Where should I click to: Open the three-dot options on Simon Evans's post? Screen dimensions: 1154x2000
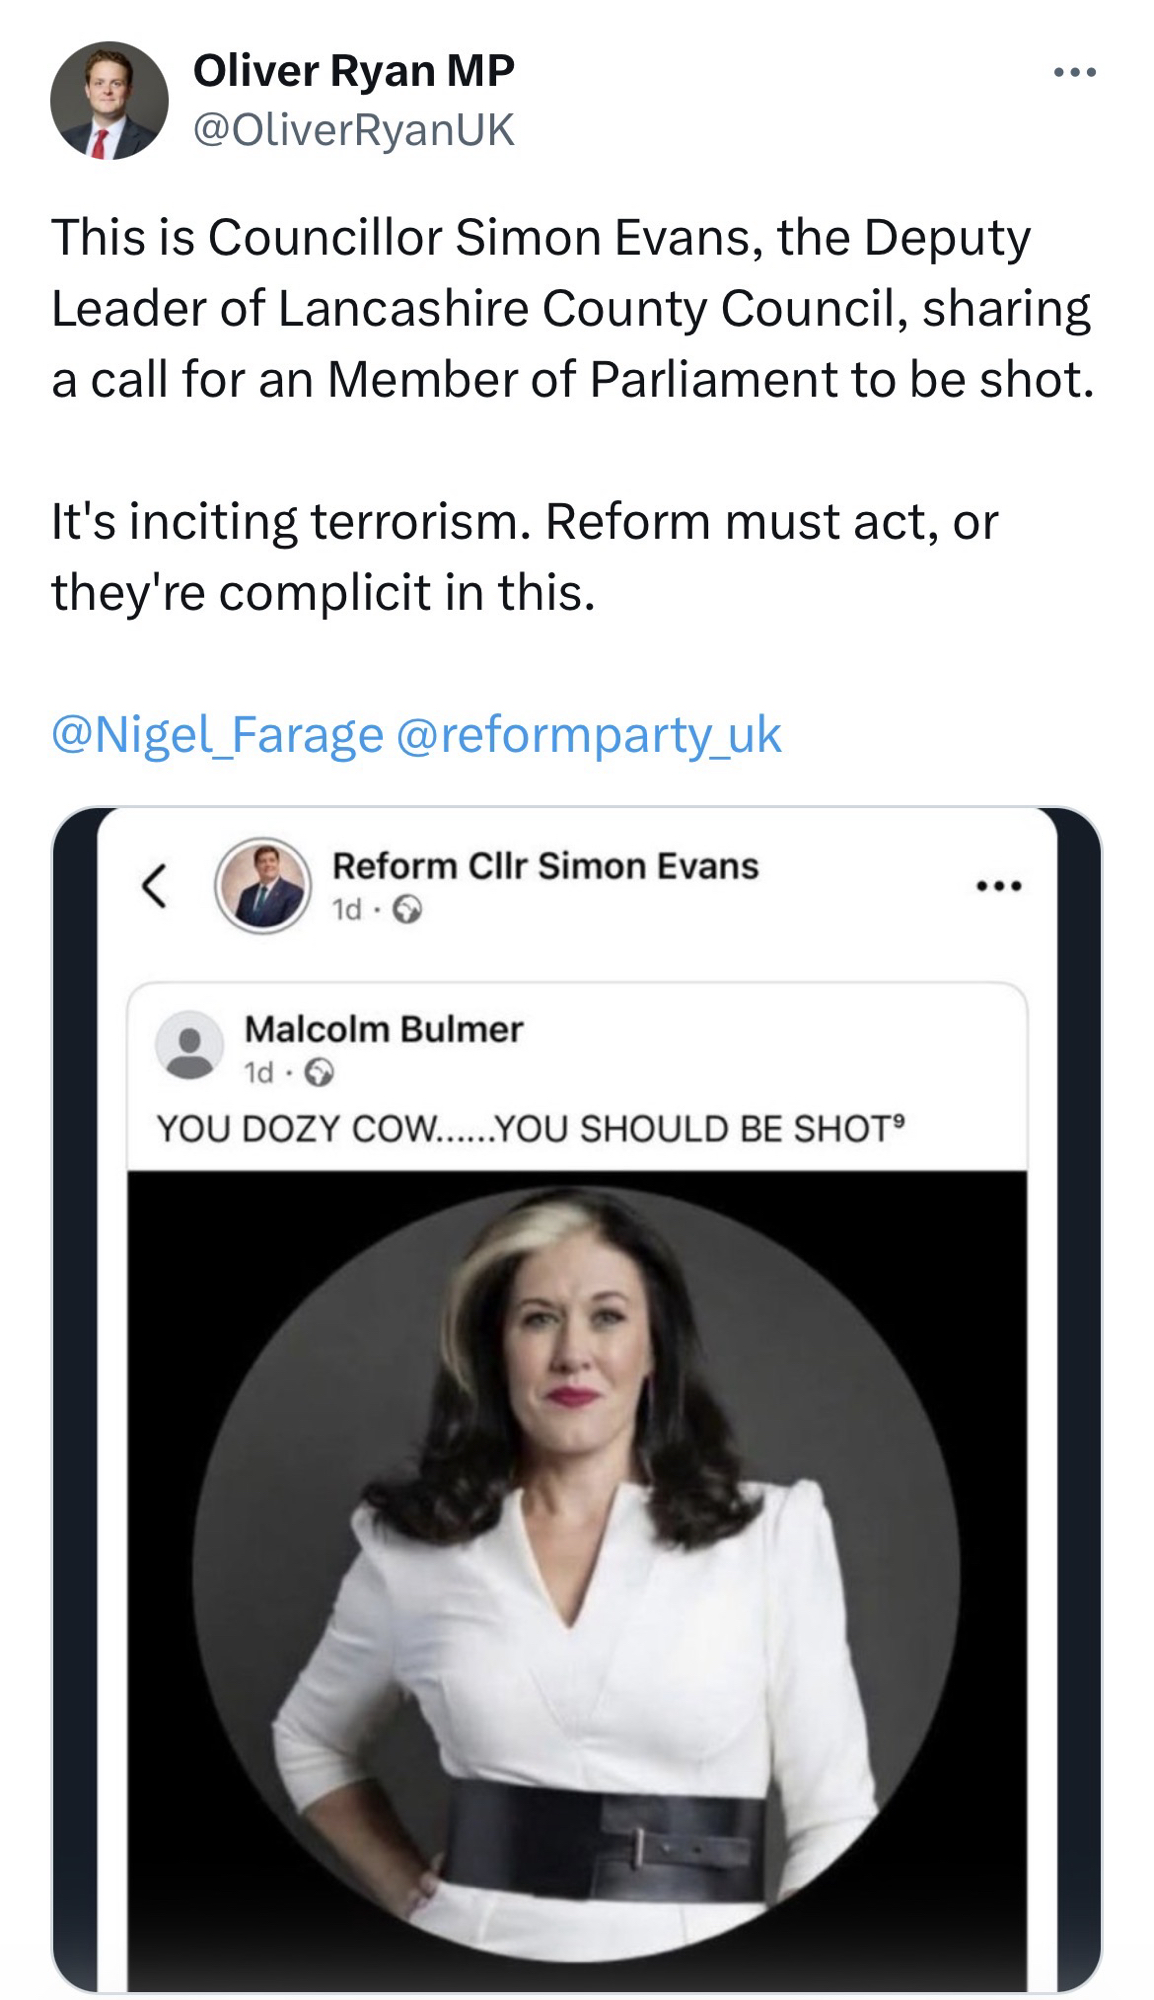[x=999, y=886]
